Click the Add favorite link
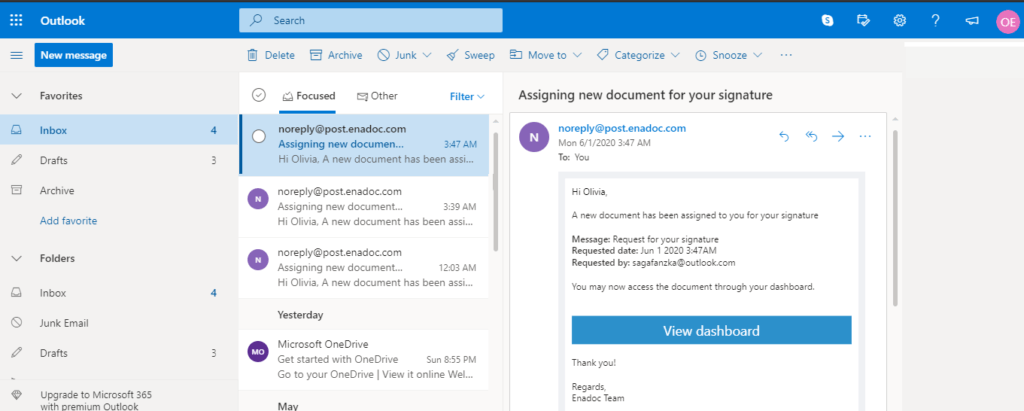Image resolution: width=1024 pixels, height=411 pixels. (69, 221)
